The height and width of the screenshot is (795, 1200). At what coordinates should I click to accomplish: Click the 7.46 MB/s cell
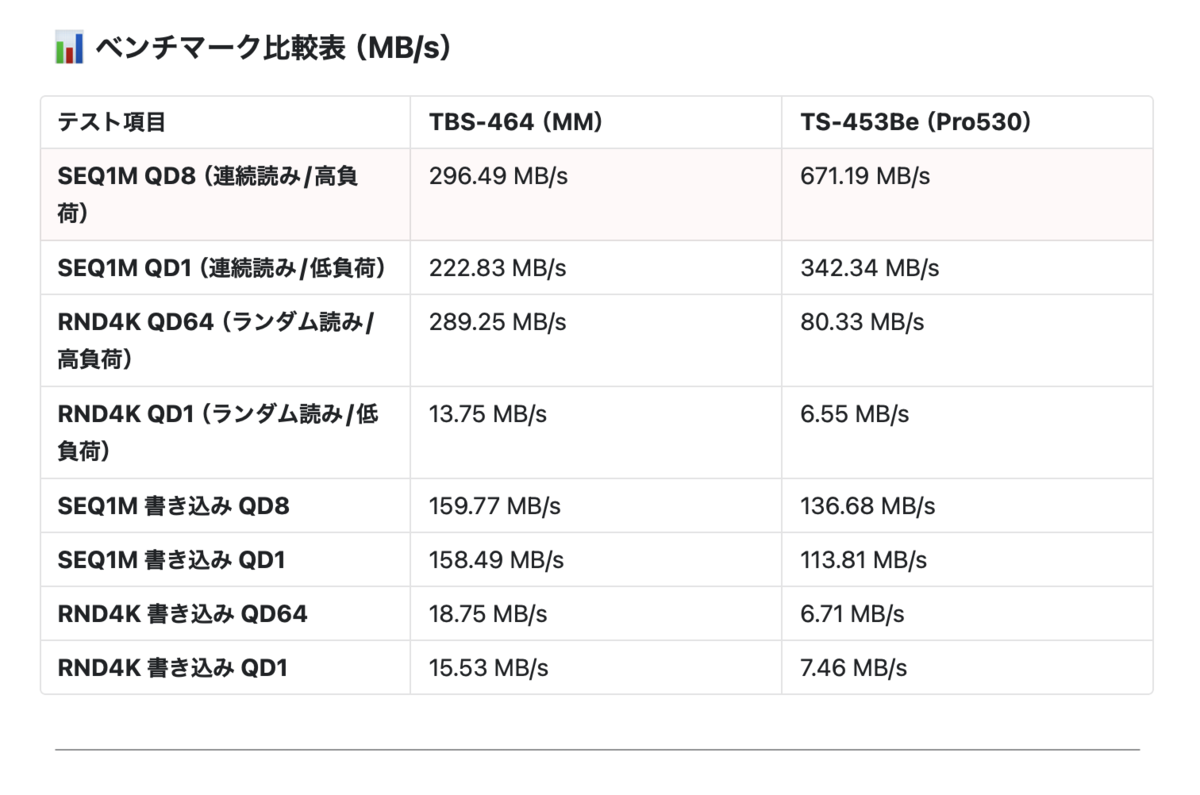(x=853, y=668)
